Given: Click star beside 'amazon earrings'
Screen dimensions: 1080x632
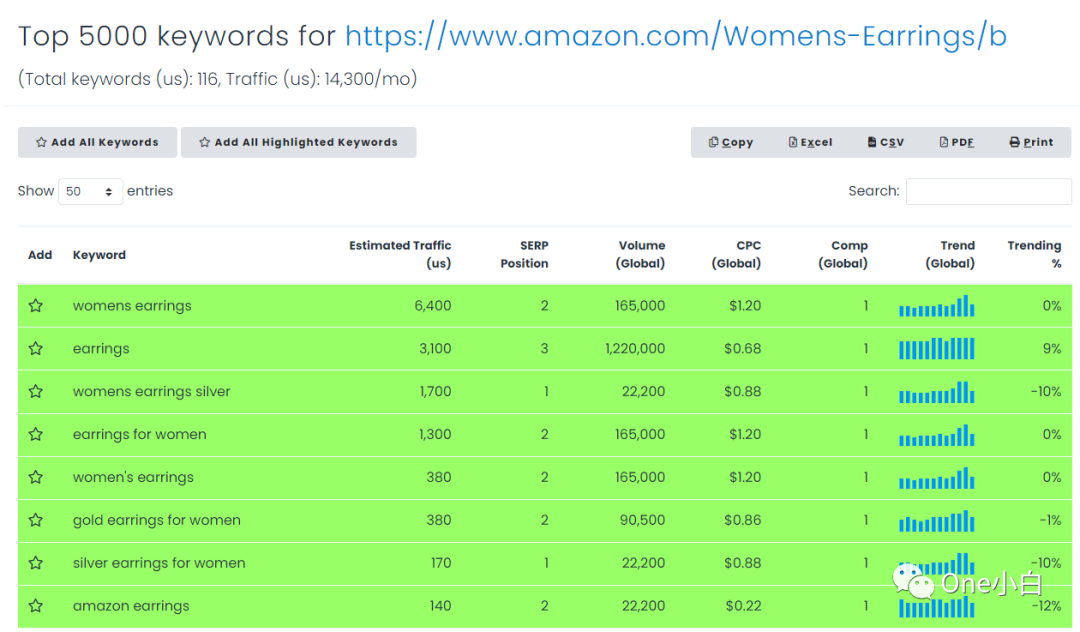Looking at the screenshot, I should coord(36,606).
